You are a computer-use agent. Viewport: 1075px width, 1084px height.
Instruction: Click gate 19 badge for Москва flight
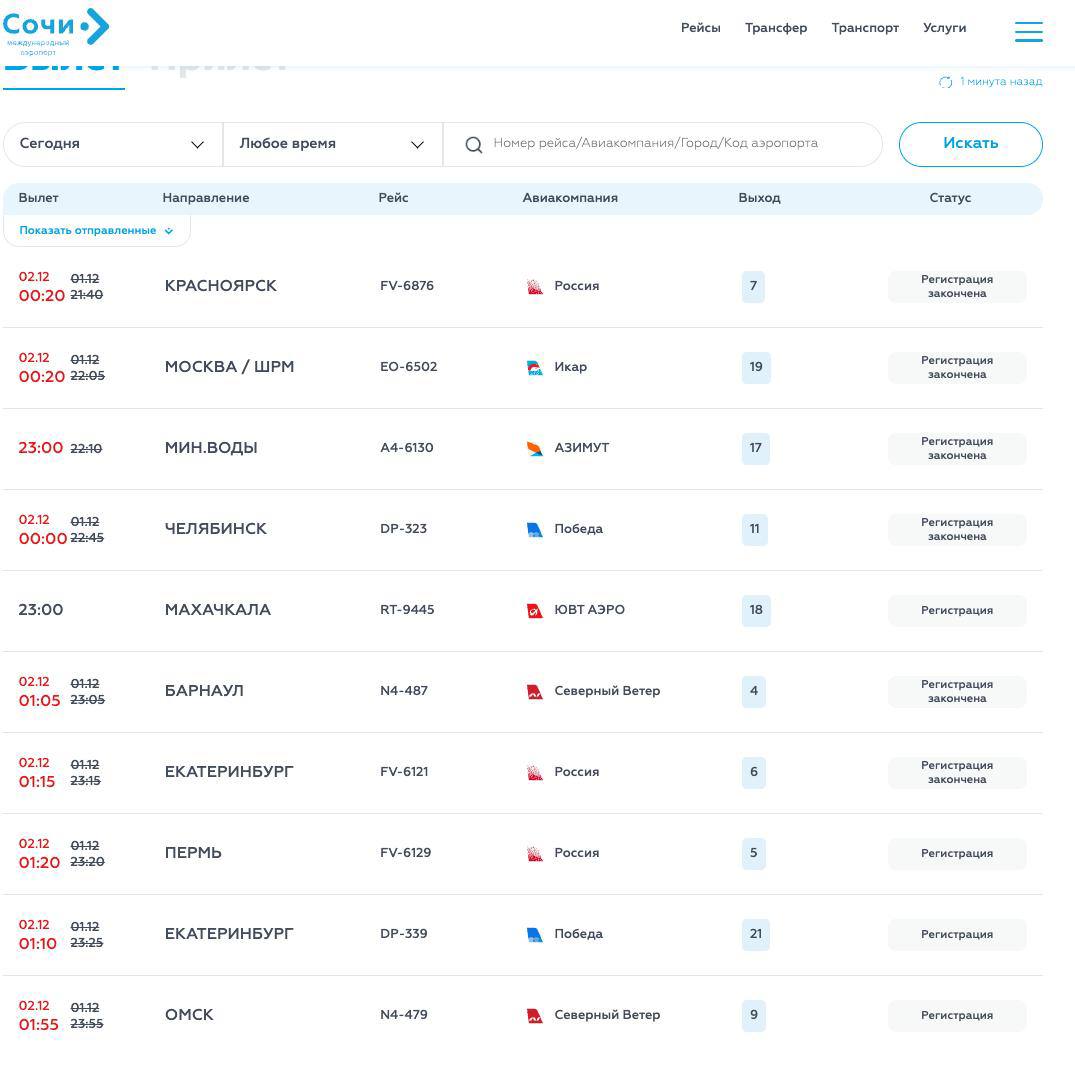click(756, 368)
